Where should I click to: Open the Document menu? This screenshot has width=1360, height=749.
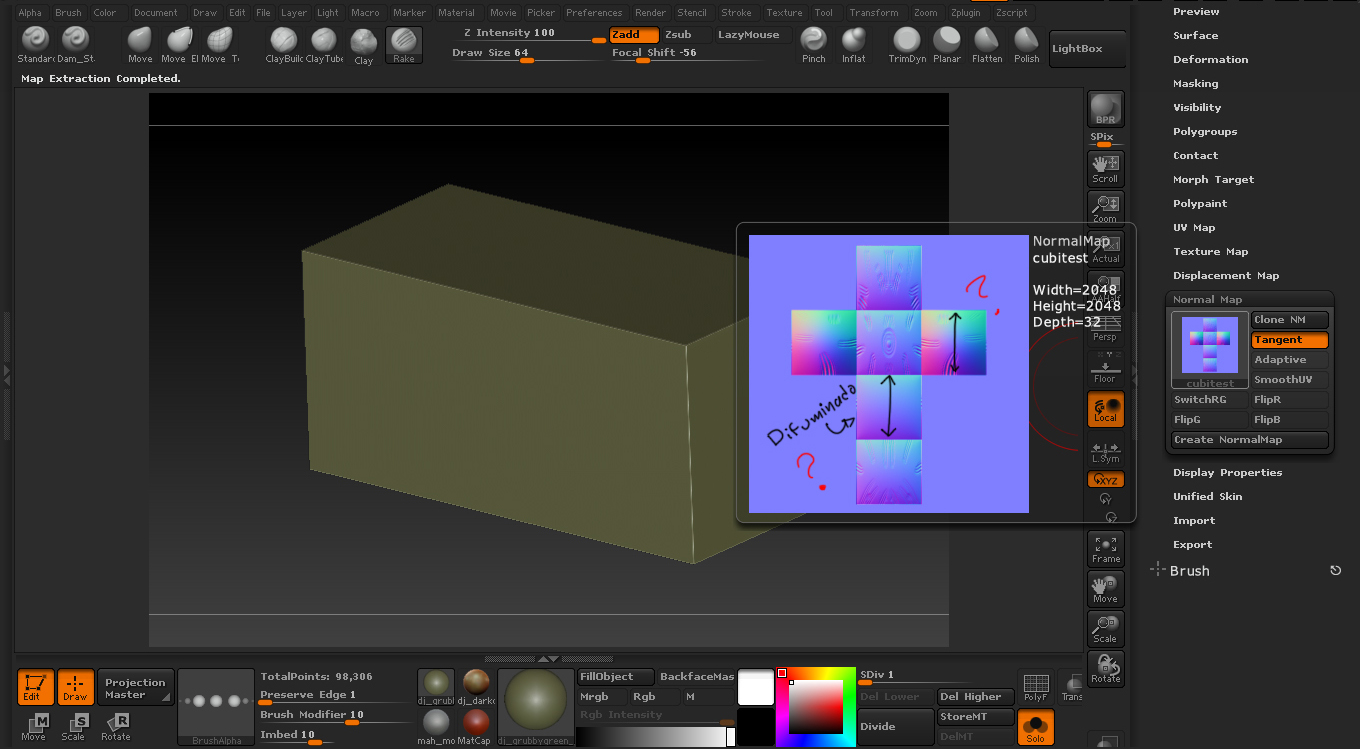tap(155, 13)
